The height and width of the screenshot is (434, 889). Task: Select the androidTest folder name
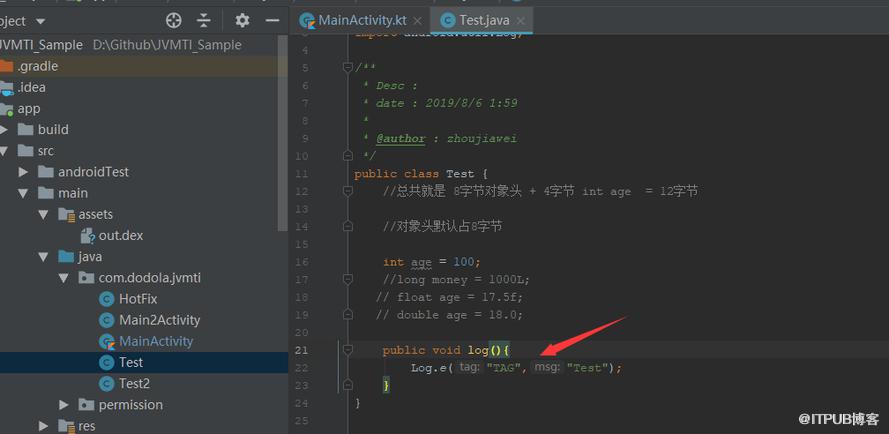click(x=94, y=172)
